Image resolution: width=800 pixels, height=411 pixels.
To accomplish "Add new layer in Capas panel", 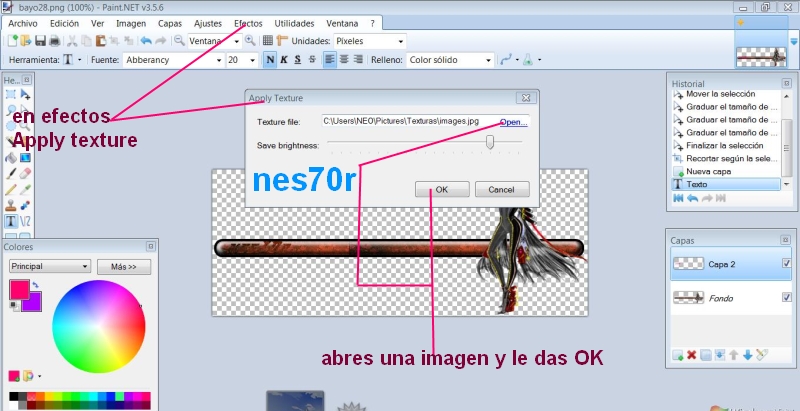I will tap(678, 355).
